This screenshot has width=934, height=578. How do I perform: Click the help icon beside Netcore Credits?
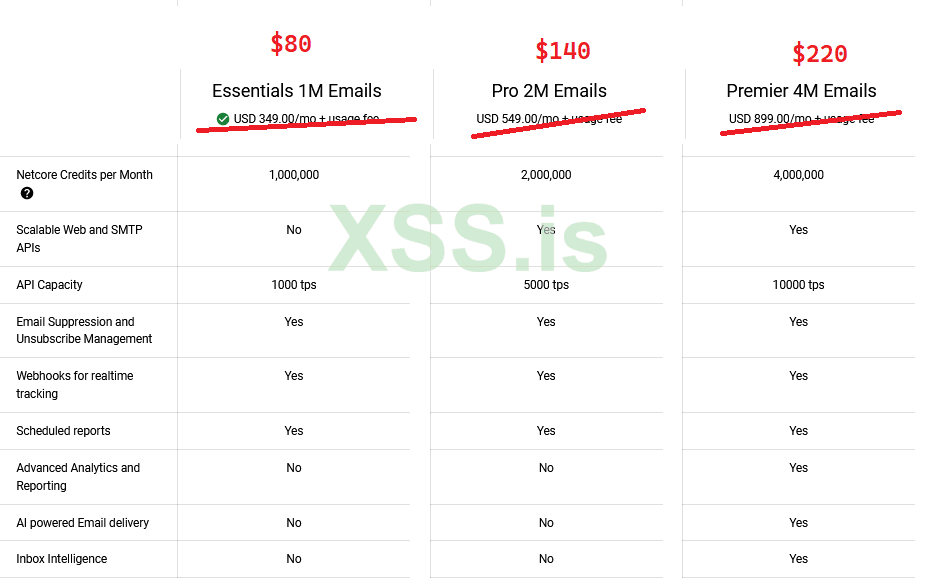27,193
